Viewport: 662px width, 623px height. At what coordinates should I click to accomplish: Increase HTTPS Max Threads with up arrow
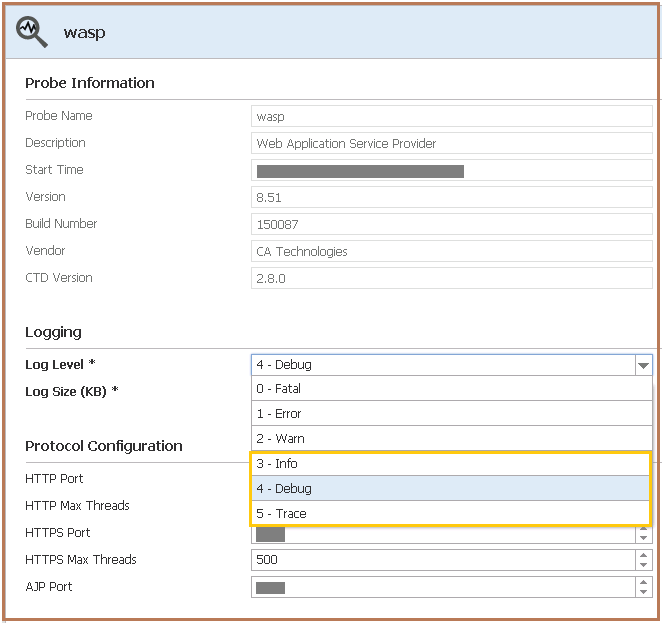[x=644, y=555]
